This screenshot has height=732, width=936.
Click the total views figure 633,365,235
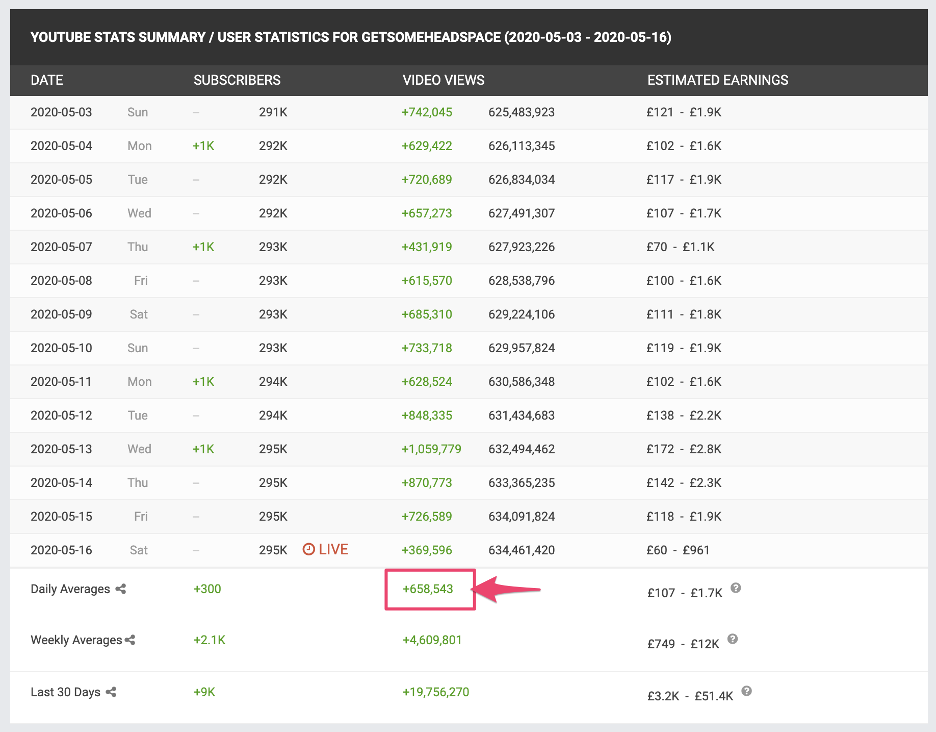coord(522,482)
